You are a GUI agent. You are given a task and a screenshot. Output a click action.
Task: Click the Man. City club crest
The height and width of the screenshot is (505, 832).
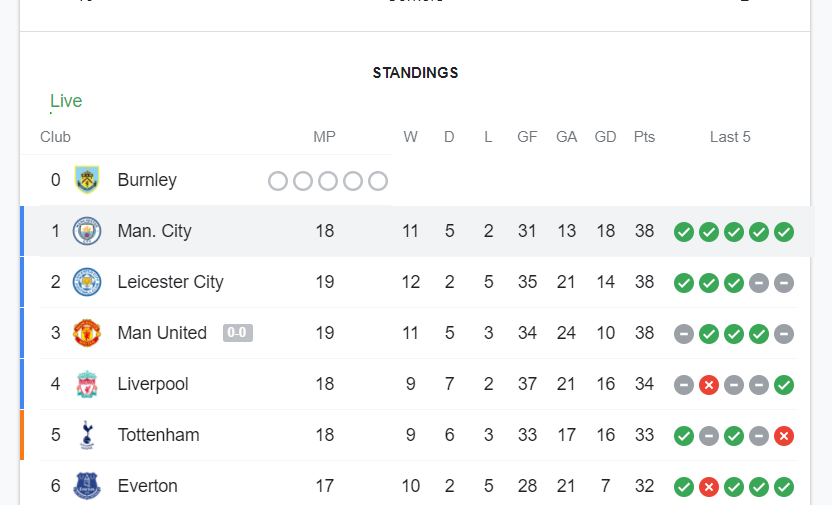87,231
